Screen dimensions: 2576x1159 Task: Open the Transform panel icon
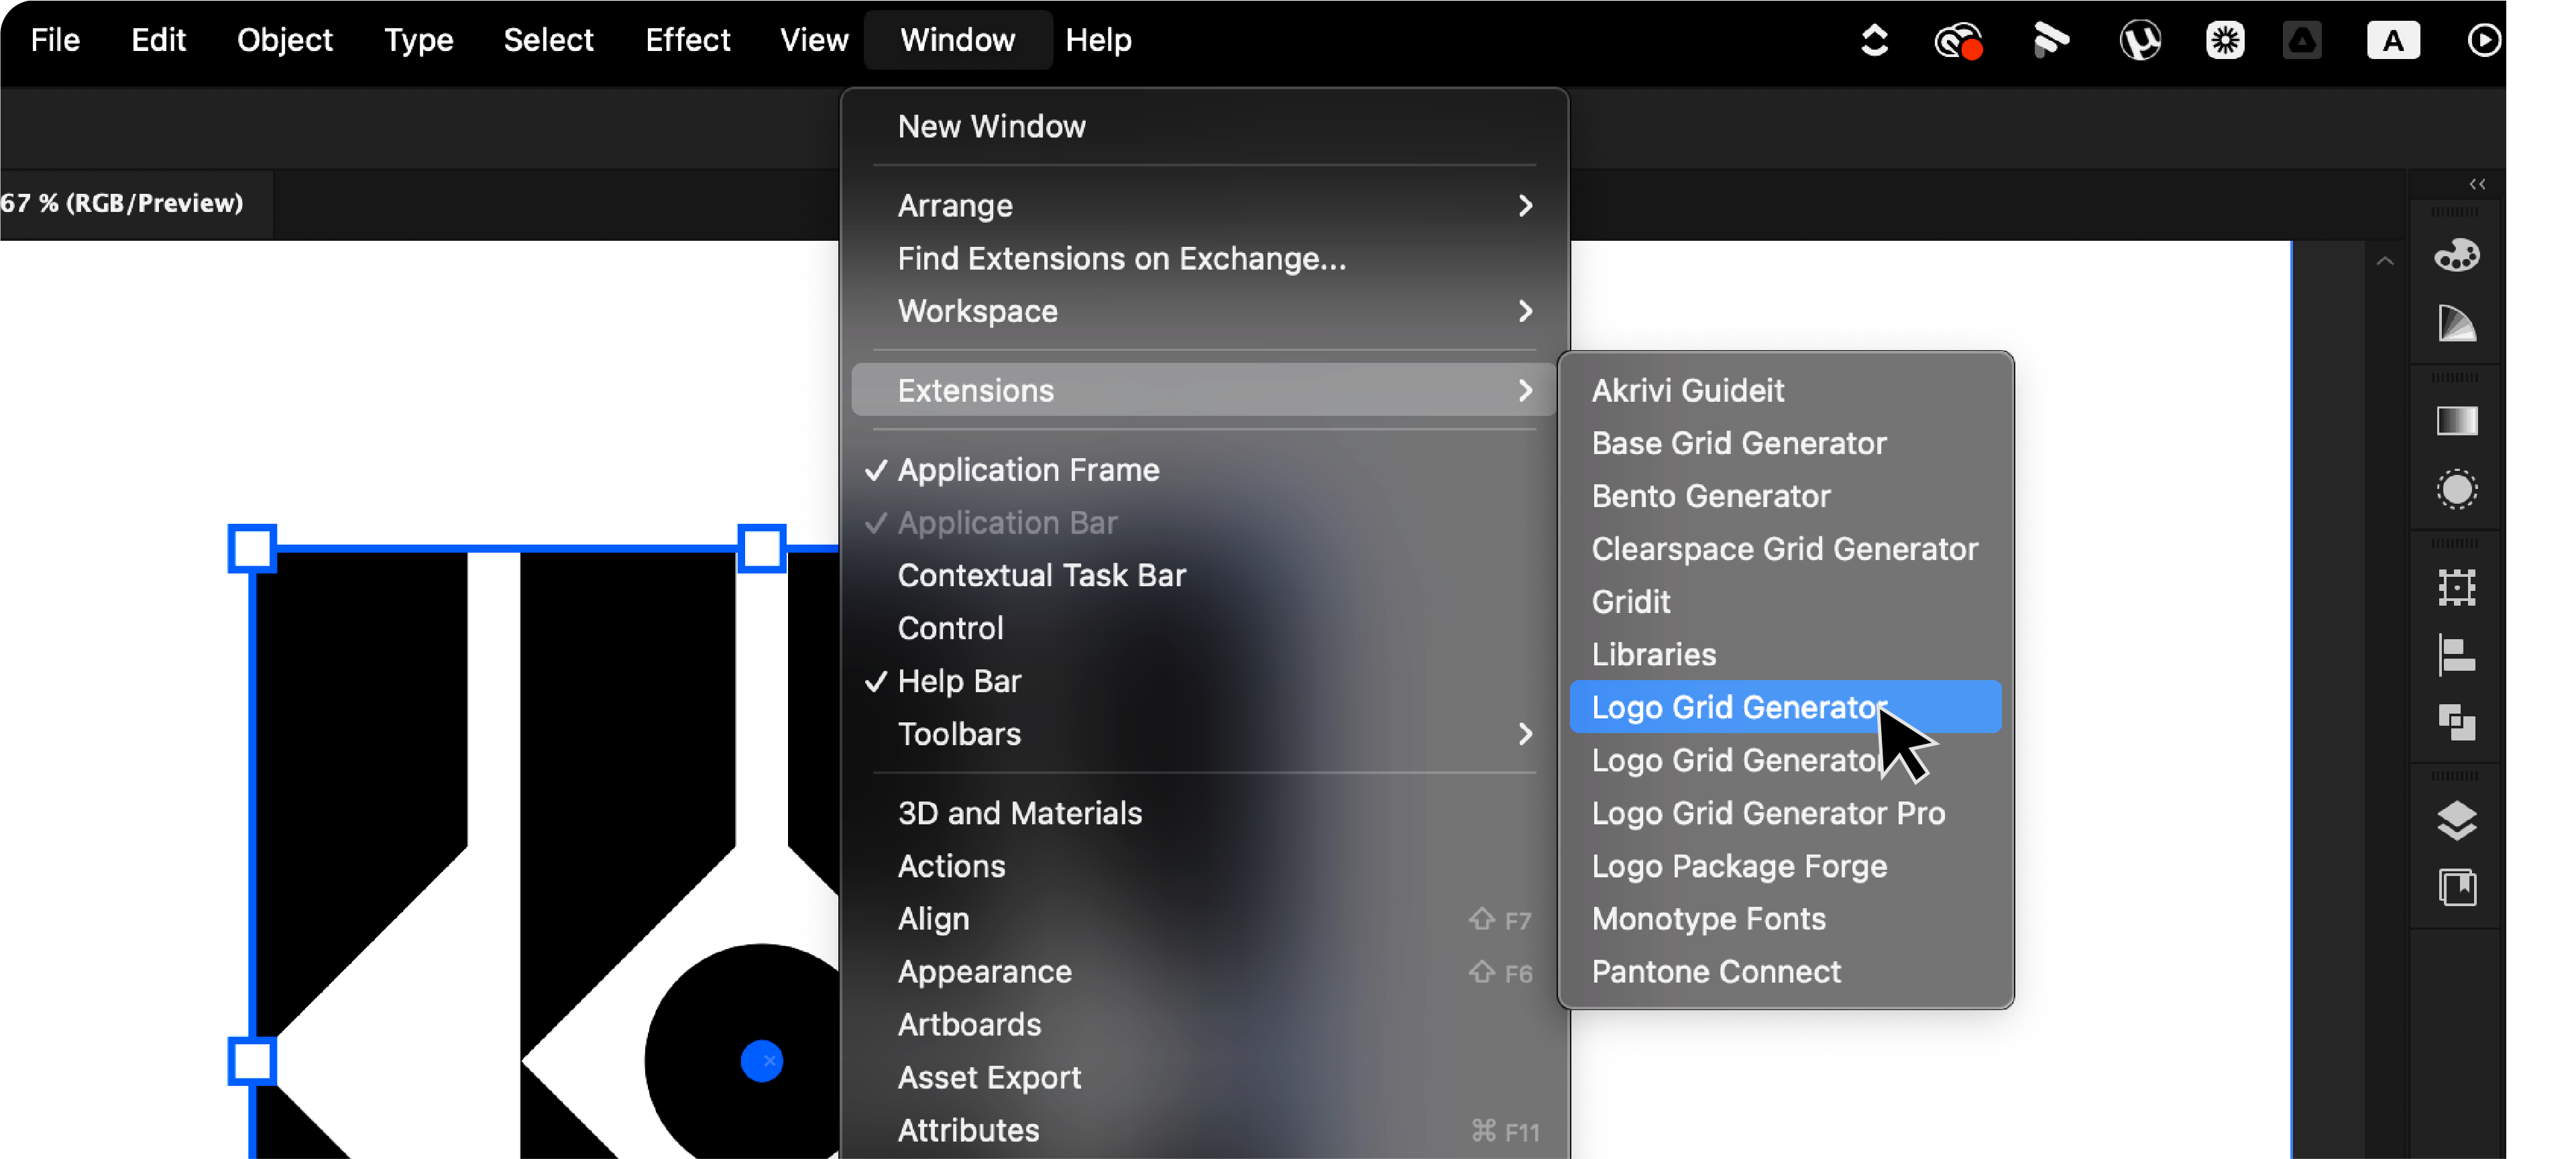click(2456, 588)
